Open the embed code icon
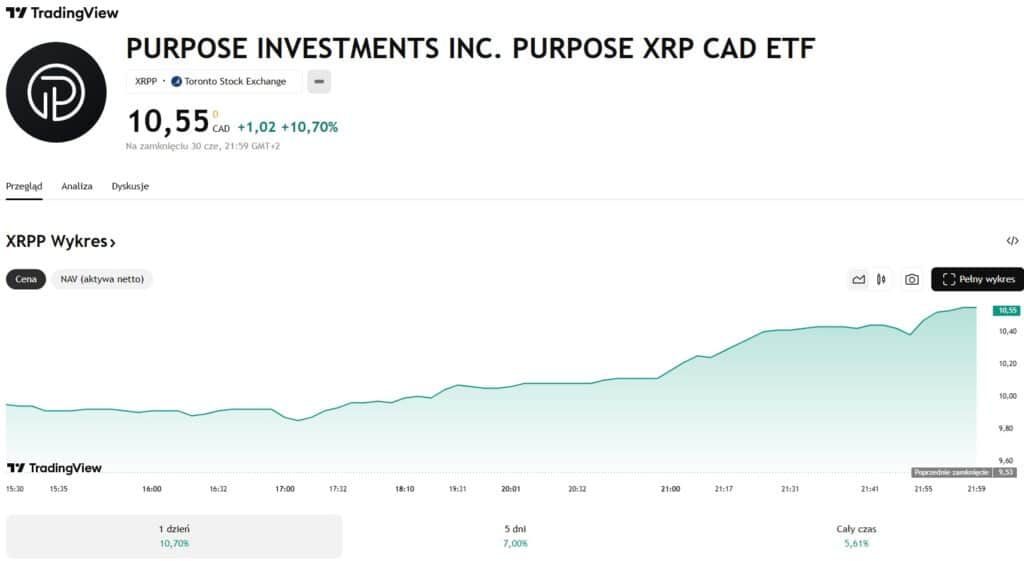The image size is (1024, 561). (1012, 241)
